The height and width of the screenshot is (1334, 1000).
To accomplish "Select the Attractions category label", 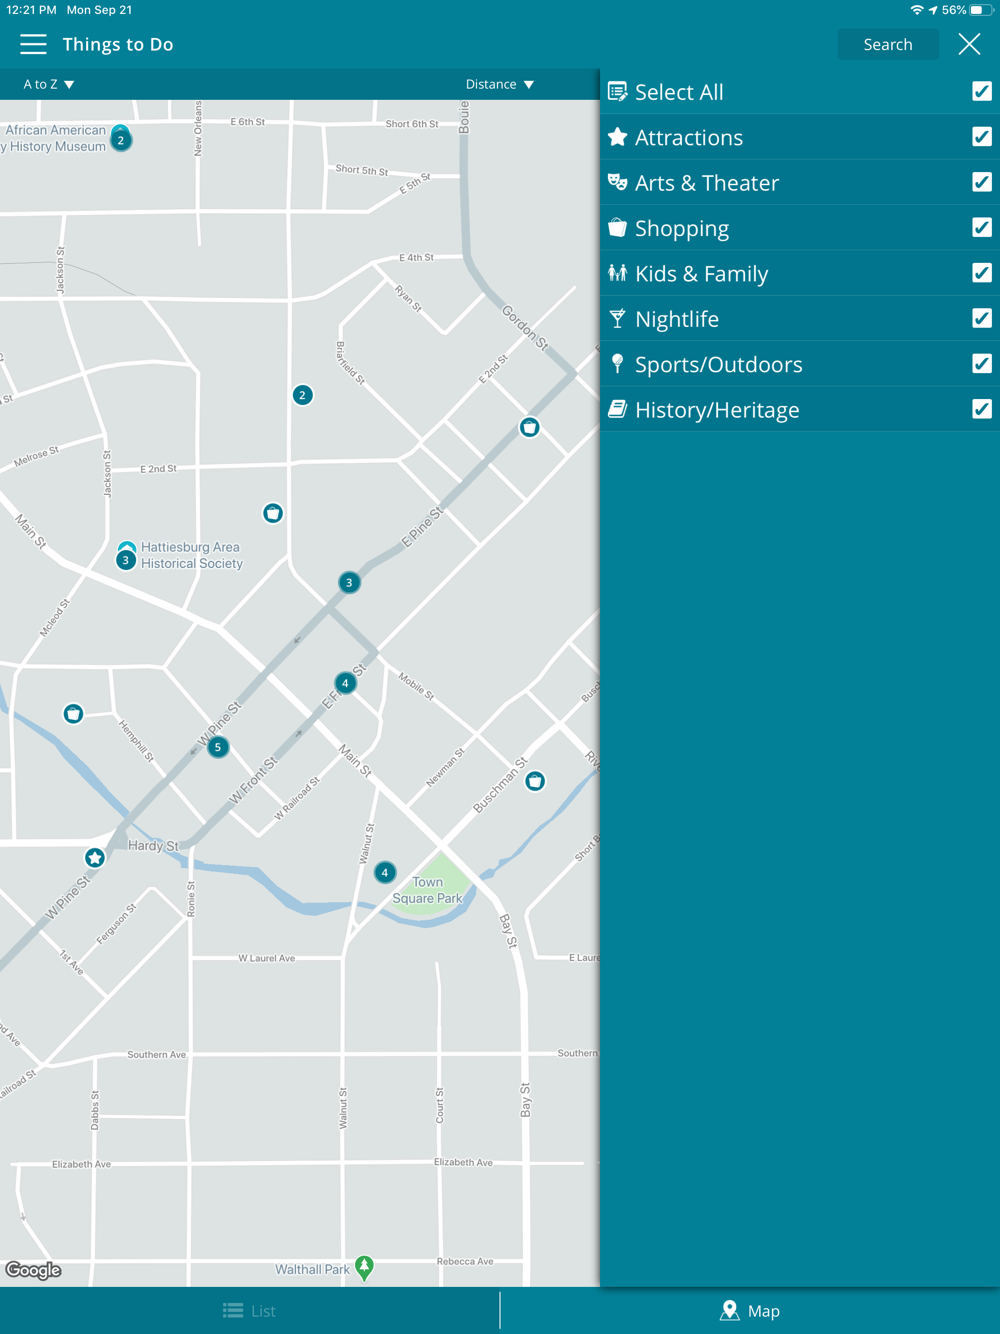I will tap(689, 137).
